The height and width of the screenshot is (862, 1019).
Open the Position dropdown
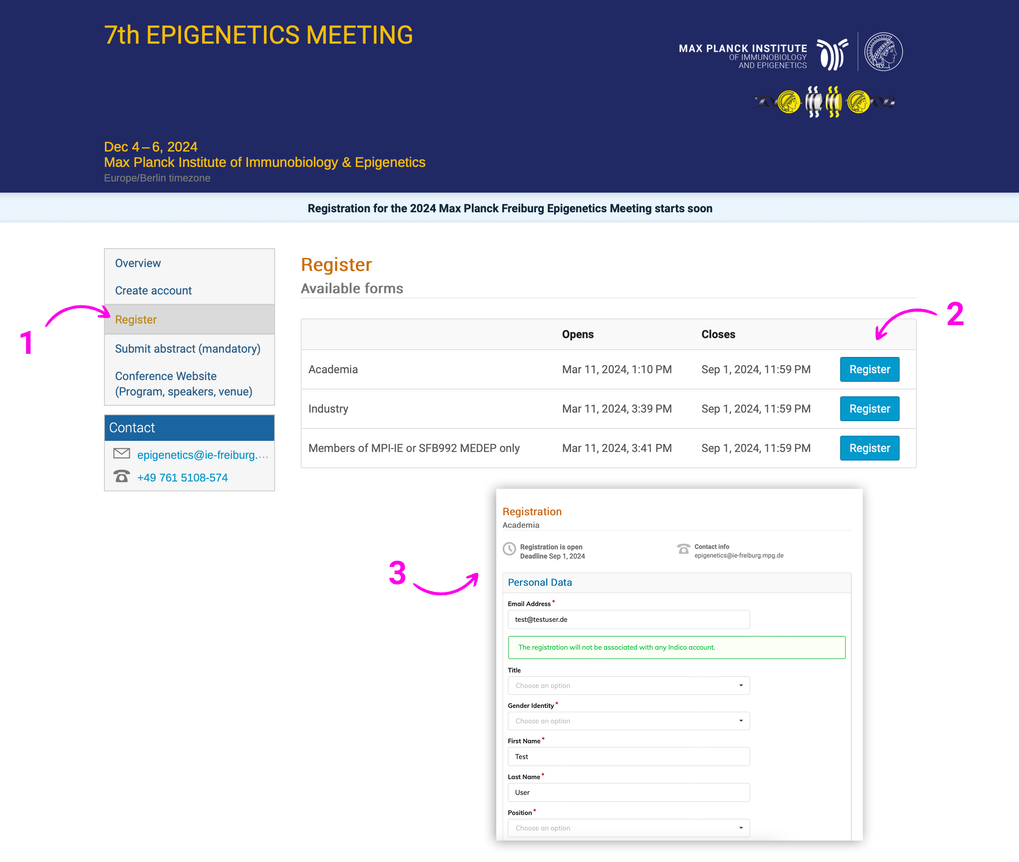(x=628, y=828)
